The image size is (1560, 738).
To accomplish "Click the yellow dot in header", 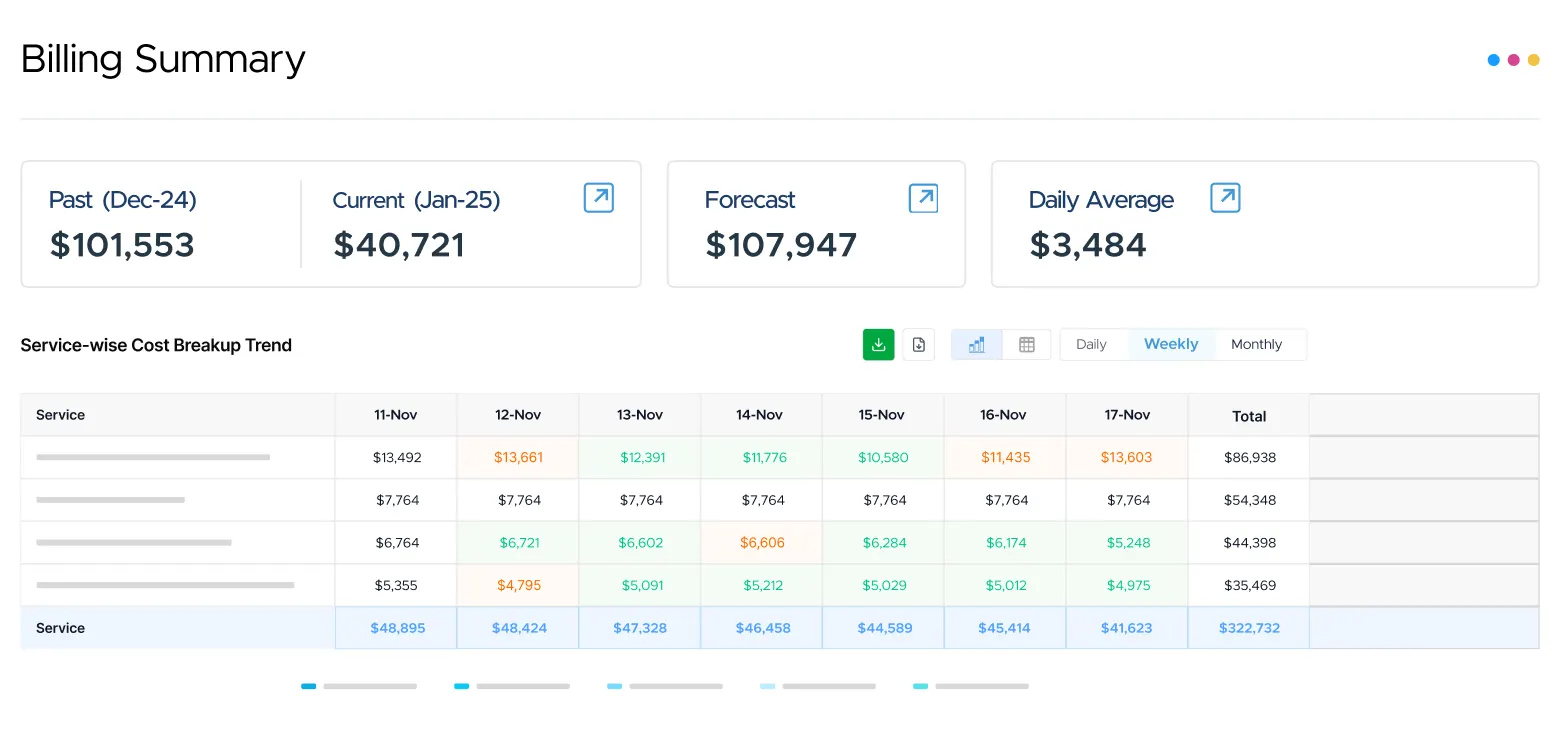I will (x=1533, y=60).
